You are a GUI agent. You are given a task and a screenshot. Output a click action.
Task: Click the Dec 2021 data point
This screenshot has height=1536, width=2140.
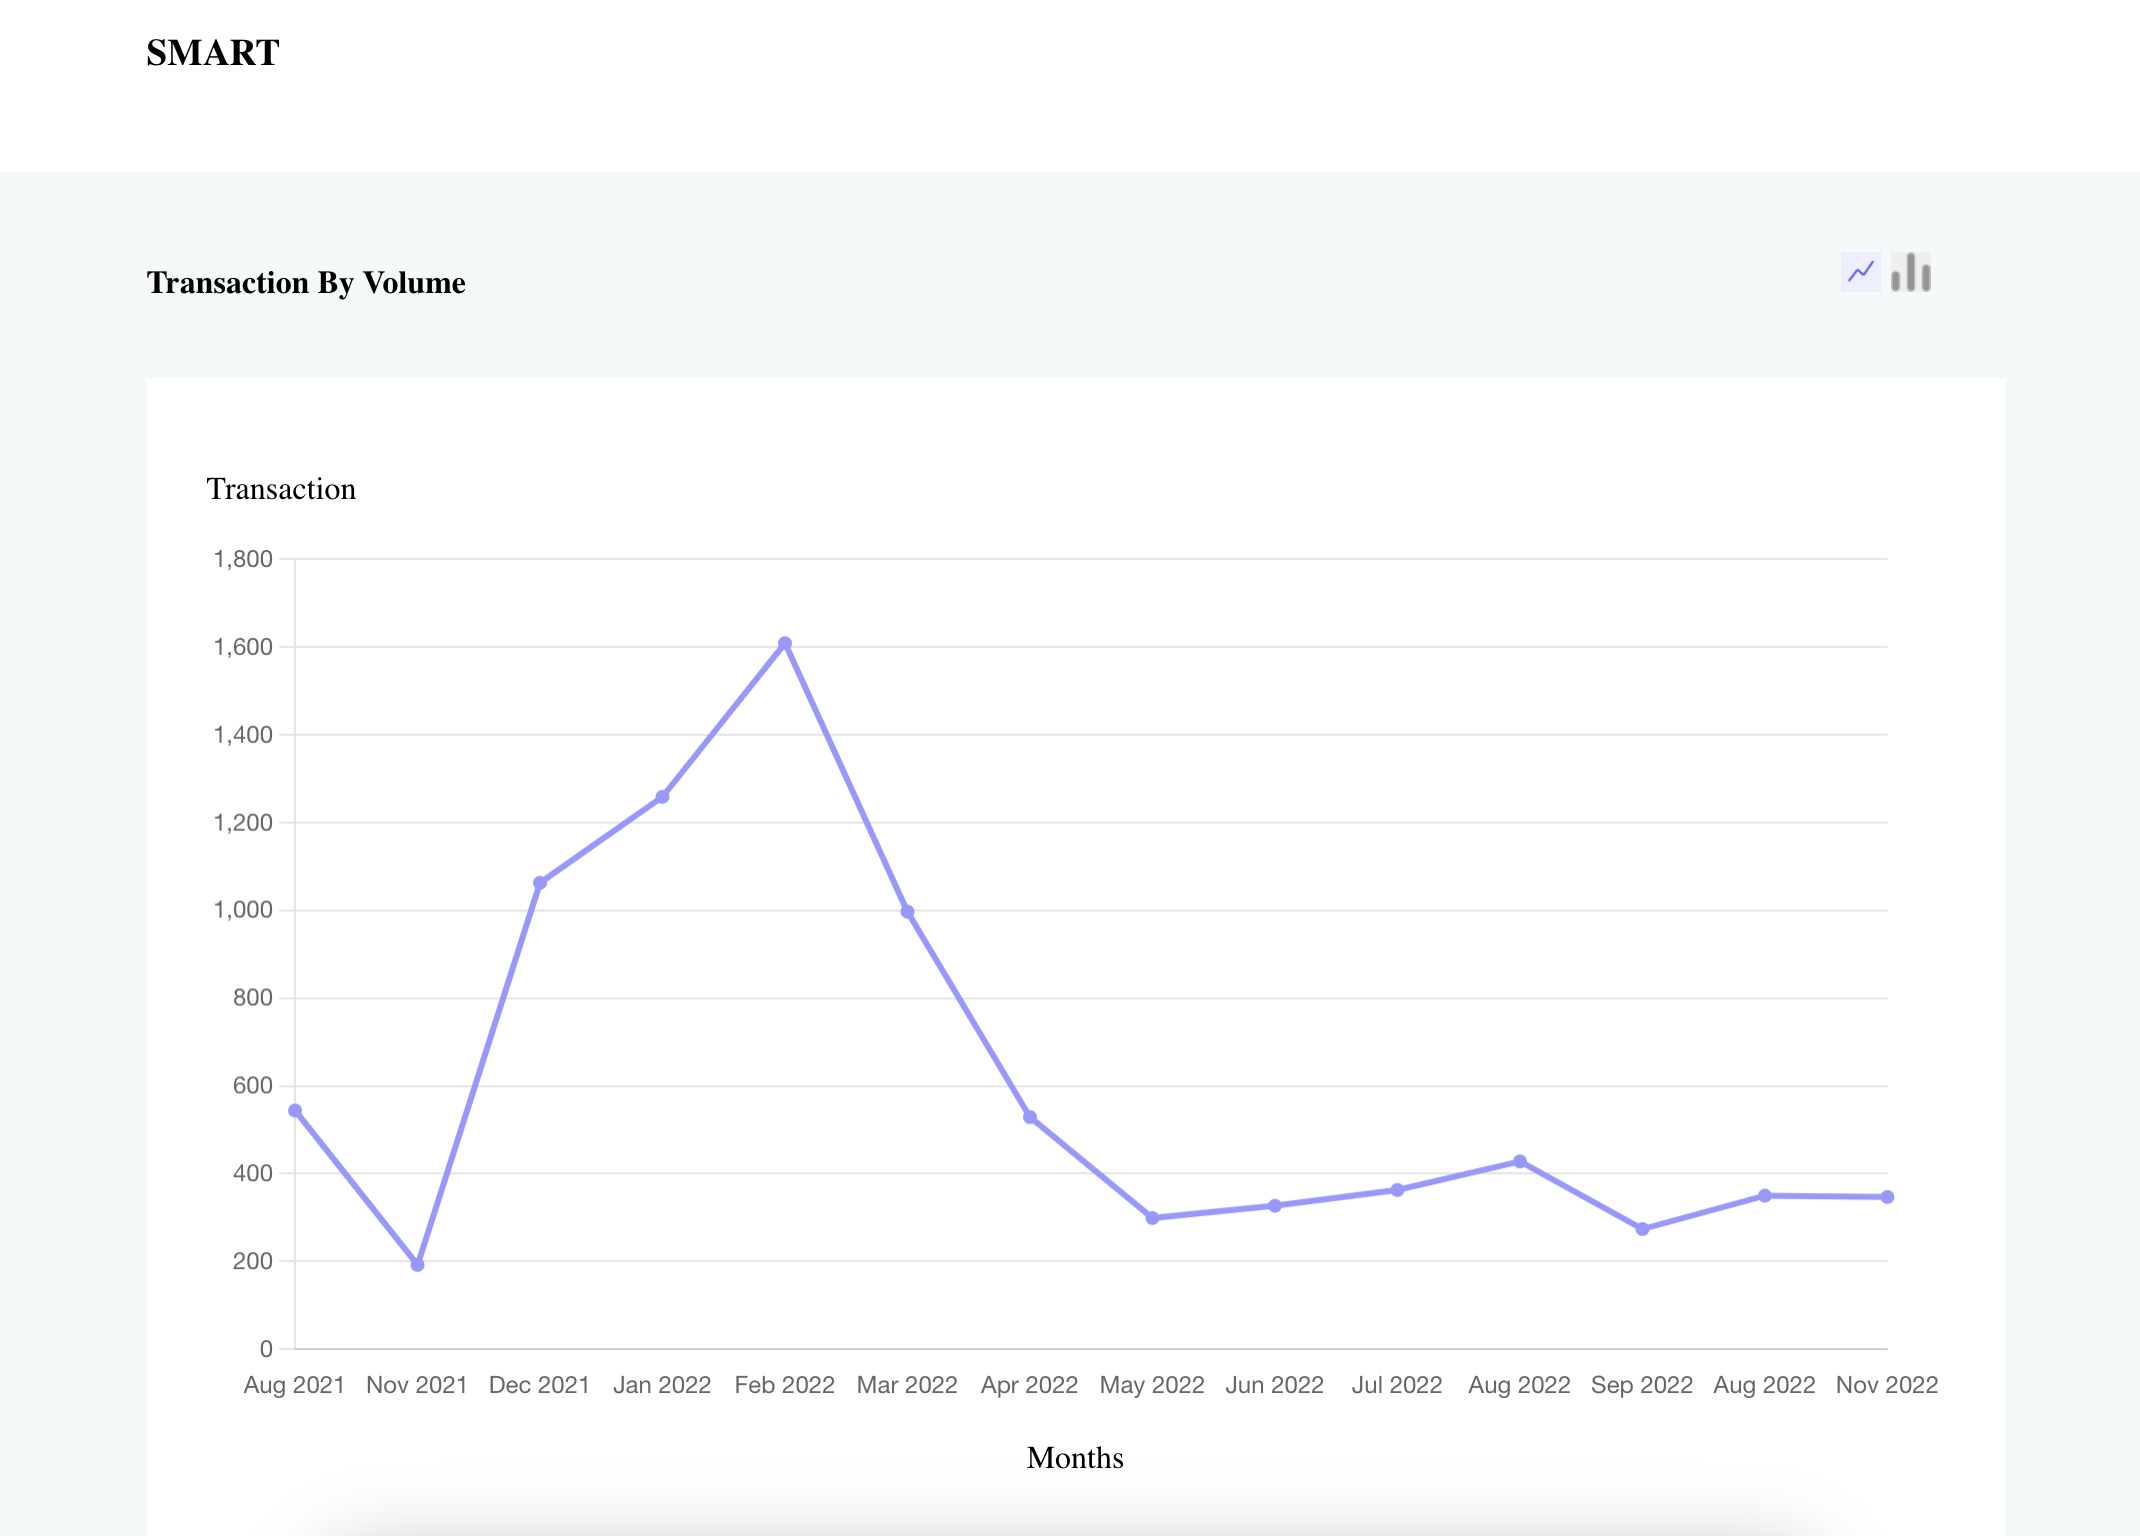click(540, 883)
